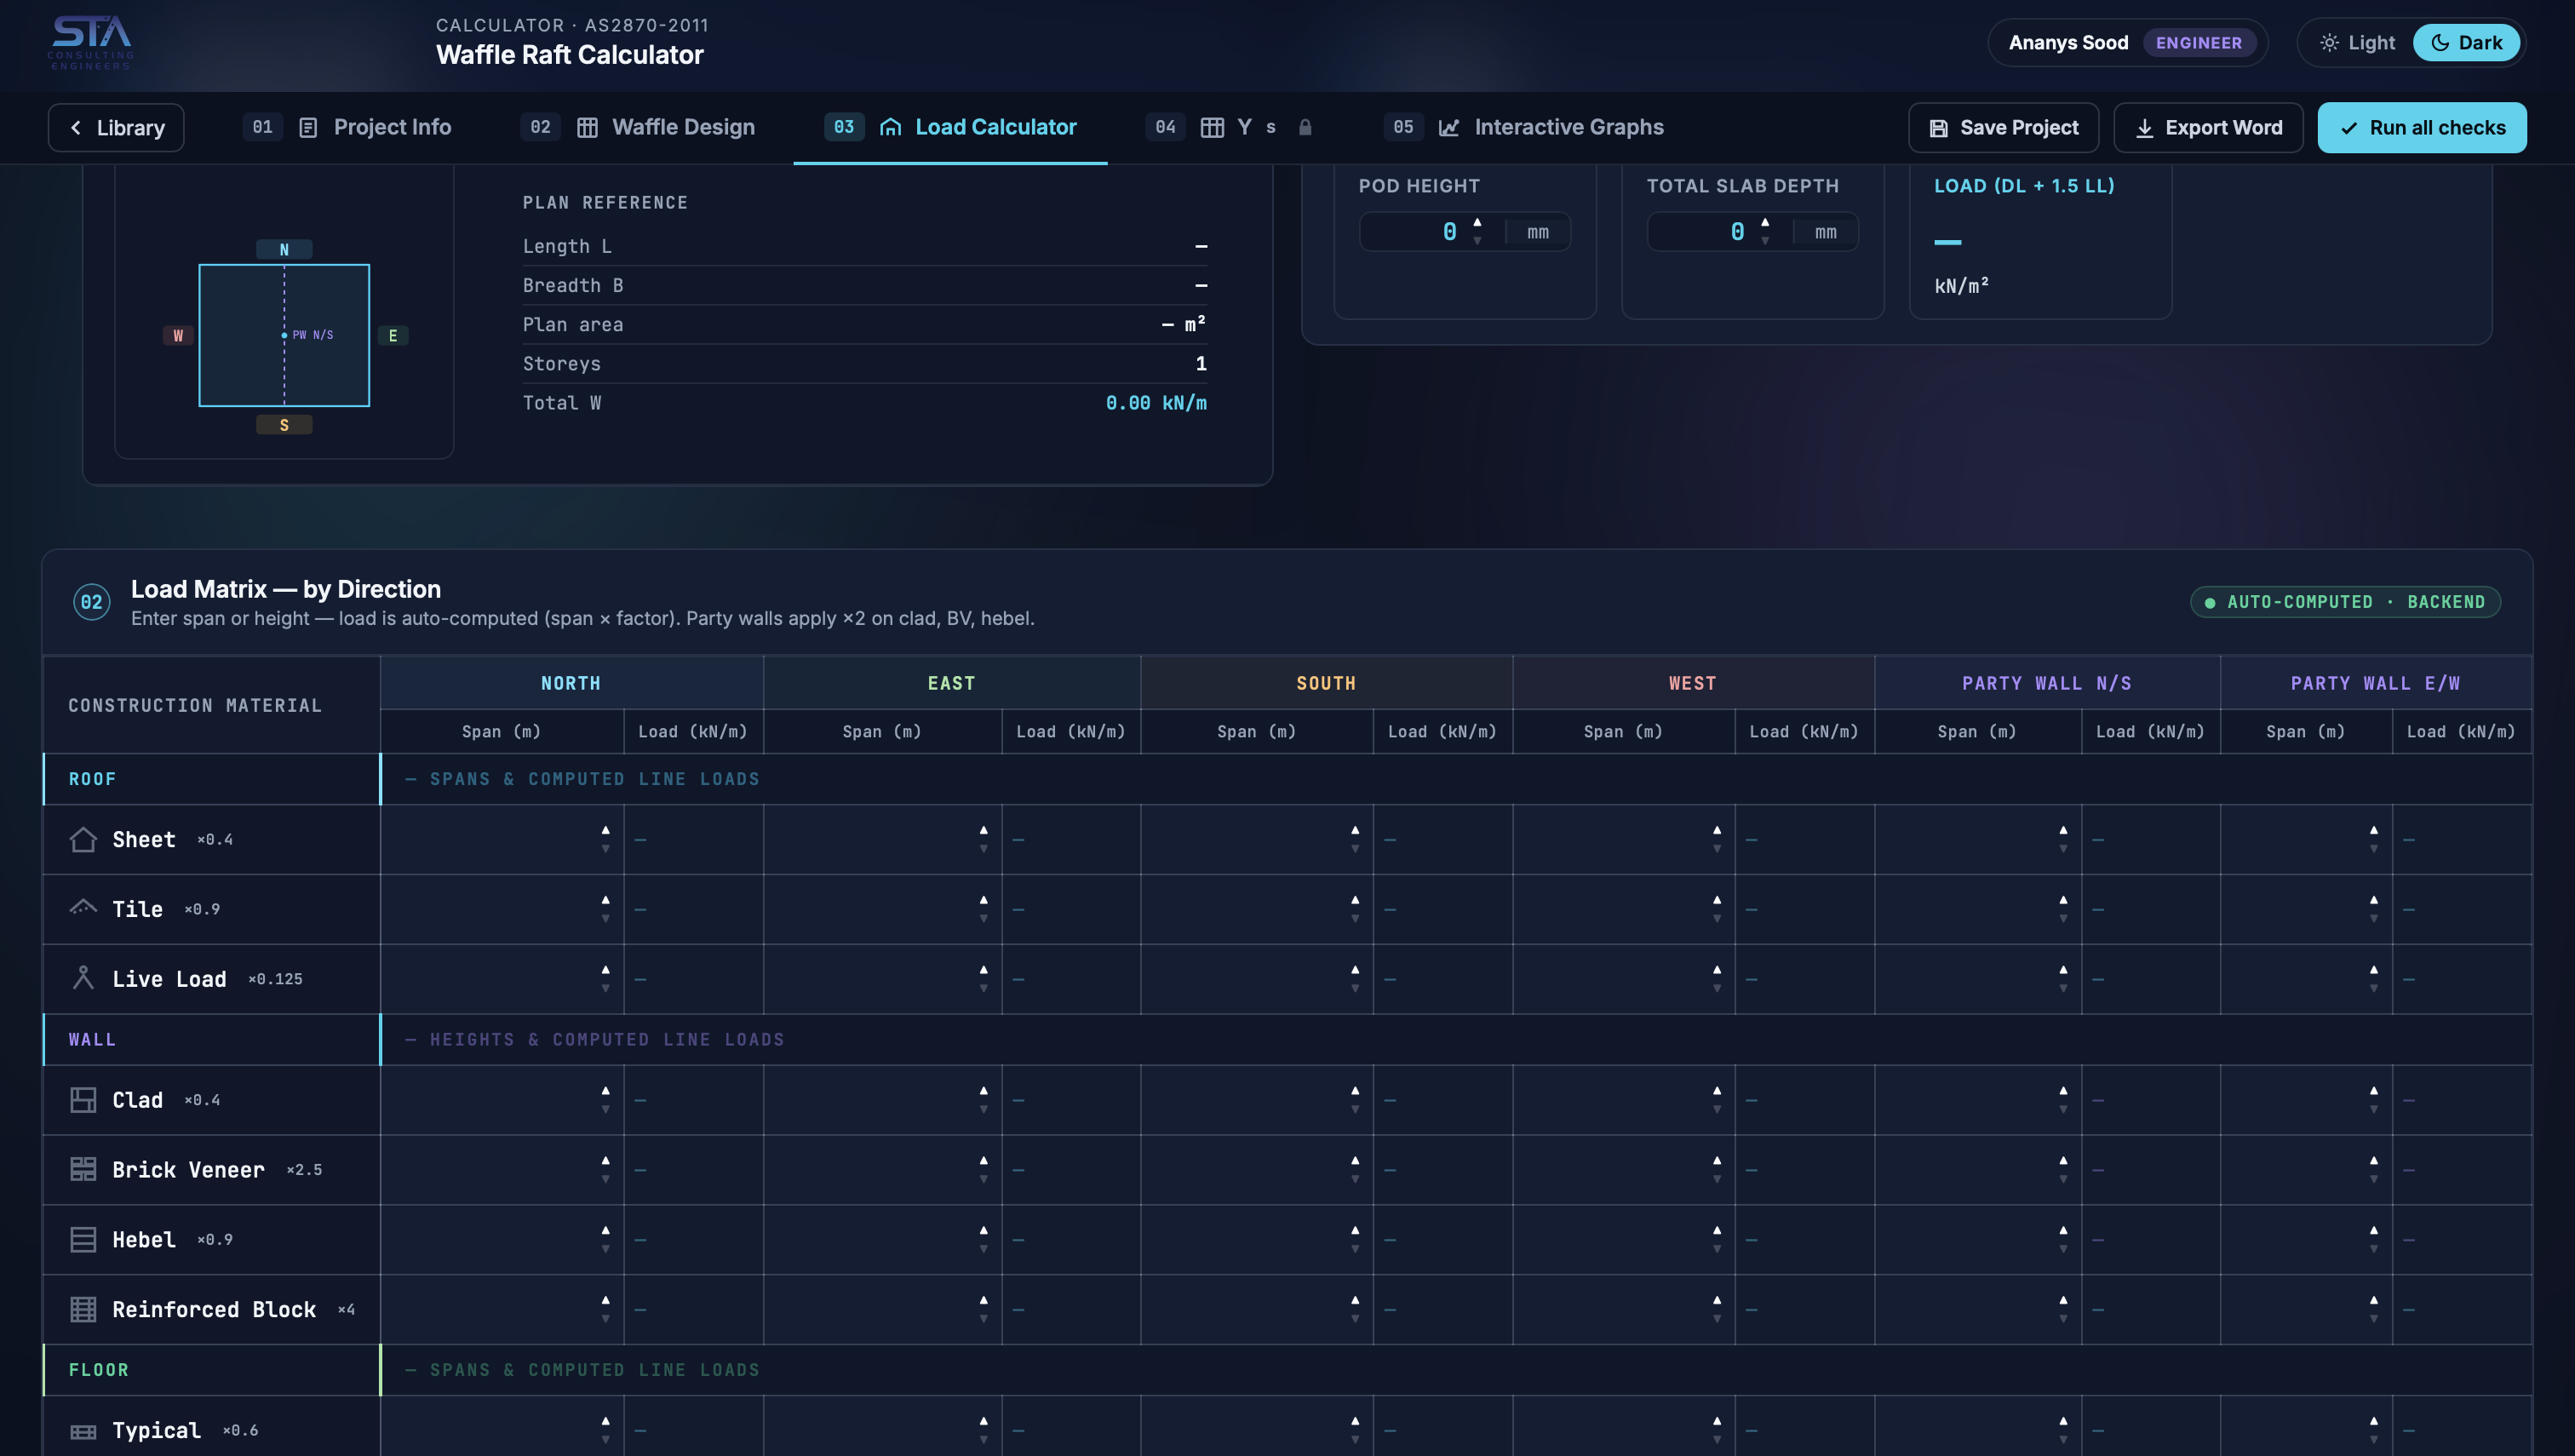Click the Brick Veneer icon

83,1169
